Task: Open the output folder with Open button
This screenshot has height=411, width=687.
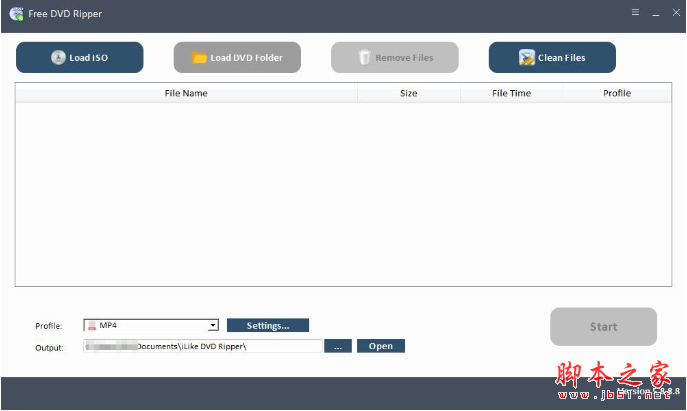Action: [381, 346]
